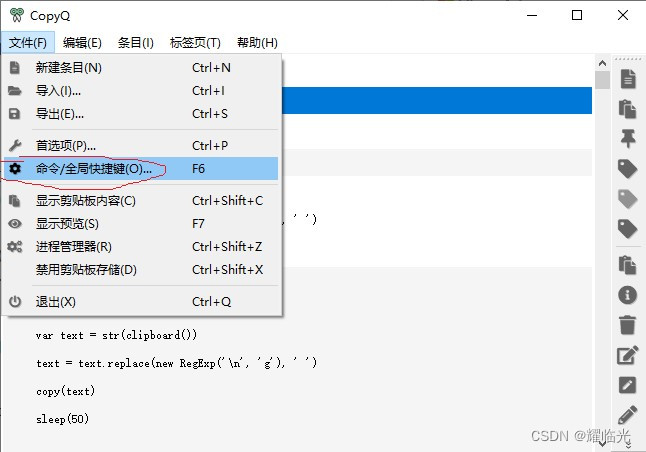Viewport: 646px width, 452px height.
Task: Pin the item using the pushpin icon
Action: (627, 138)
